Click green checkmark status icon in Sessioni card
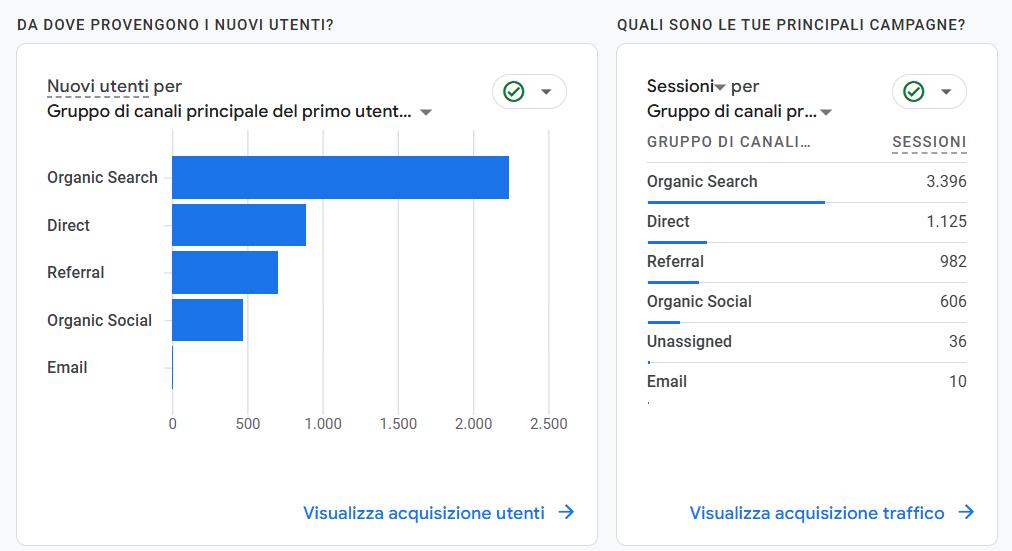Viewport: 1012px width, 551px height. point(914,92)
